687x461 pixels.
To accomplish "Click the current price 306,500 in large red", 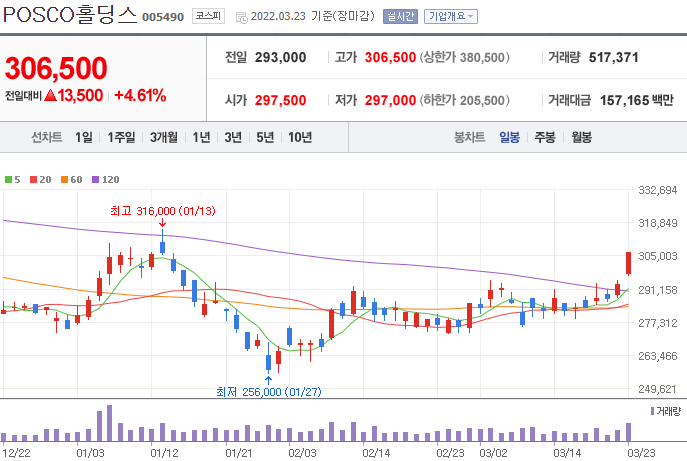I will point(56,68).
